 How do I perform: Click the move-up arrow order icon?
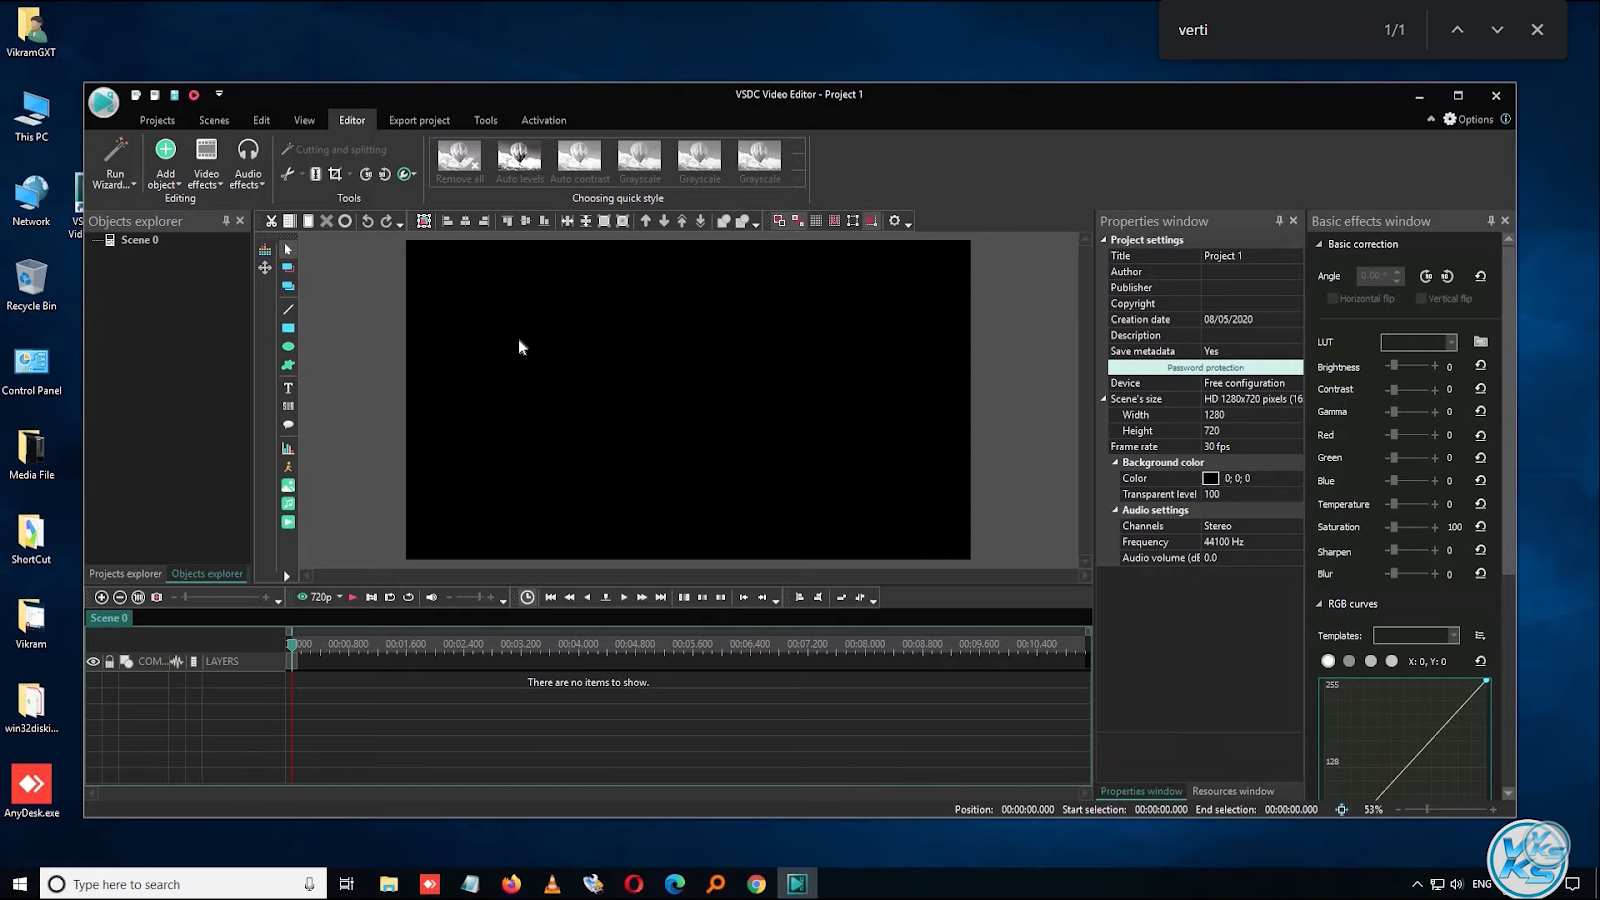646,221
